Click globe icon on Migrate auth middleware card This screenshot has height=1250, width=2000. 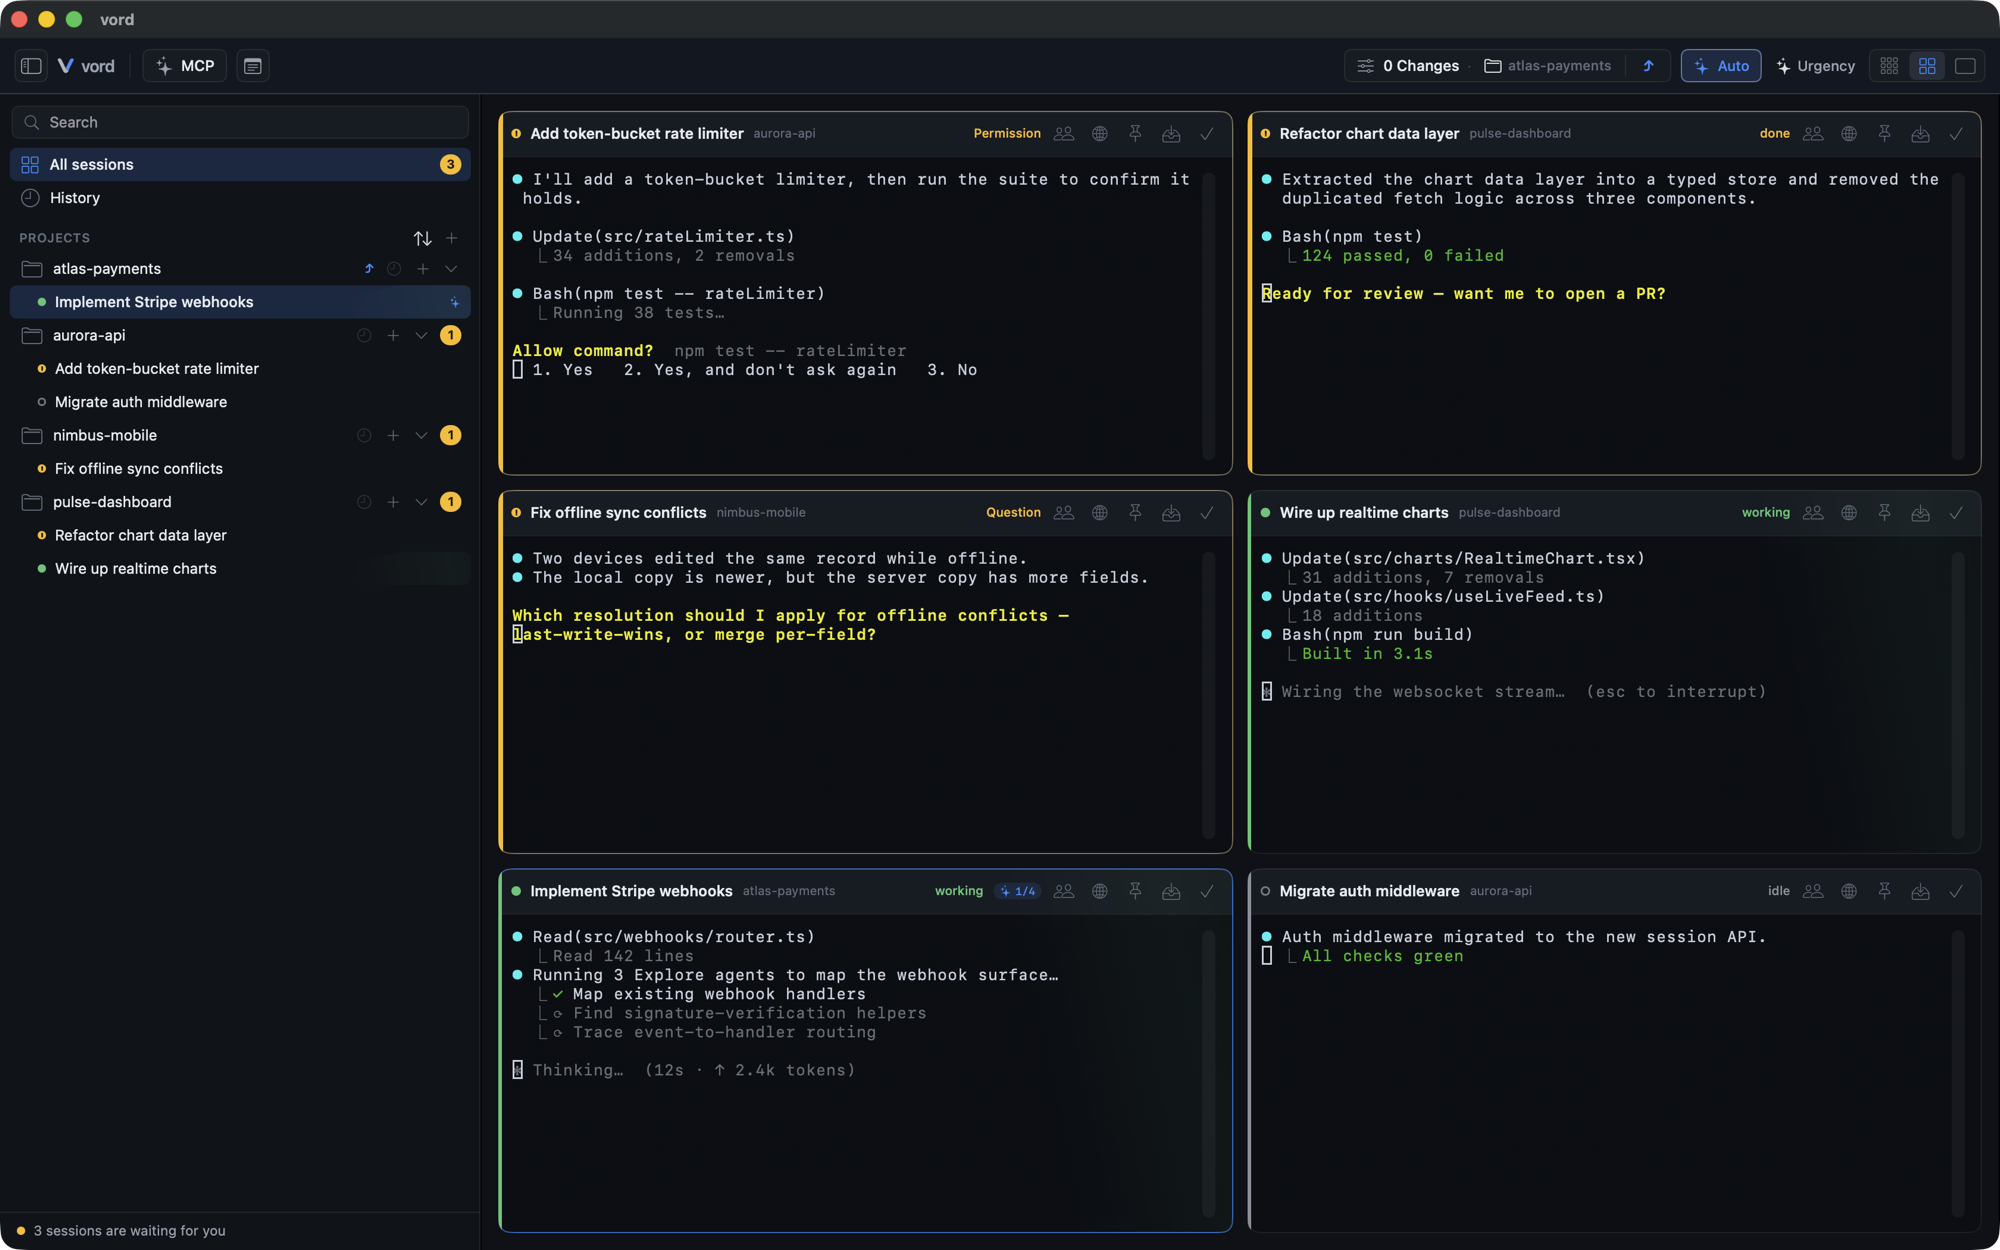1849,891
